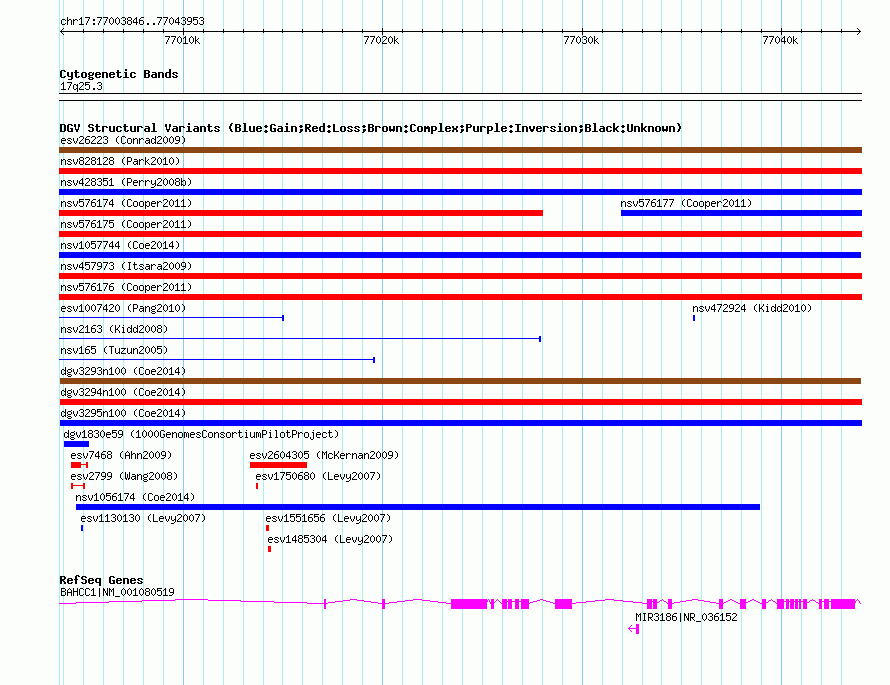Select the nsv165 (Tuzun2005) thin blue line
This screenshot has width=890, height=685.
[217, 360]
